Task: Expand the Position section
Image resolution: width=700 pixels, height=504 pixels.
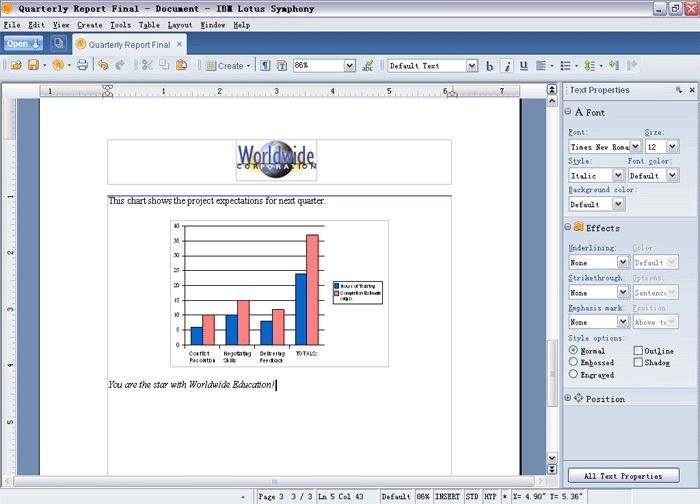Action: pyautogui.click(x=568, y=398)
